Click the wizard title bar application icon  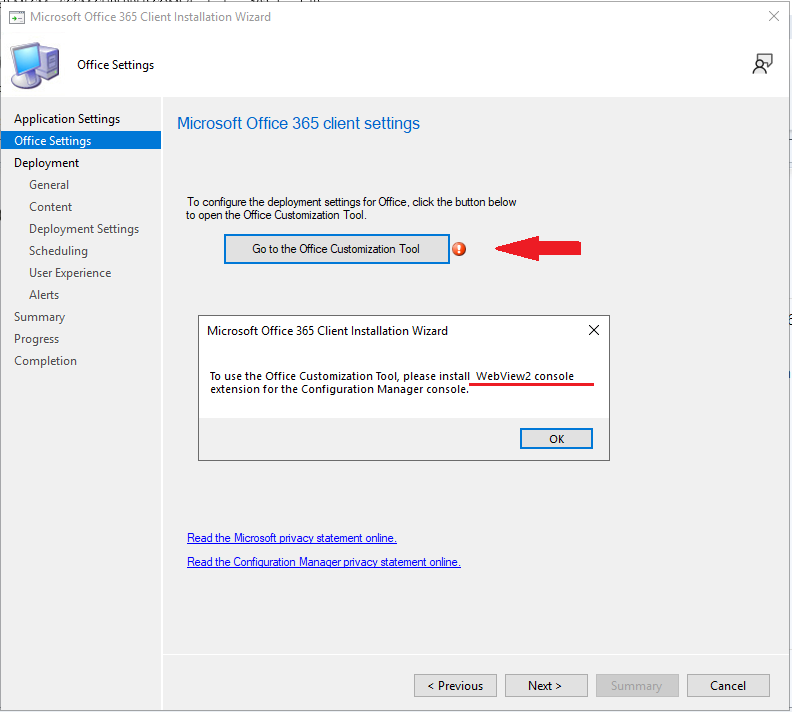tap(17, 18)
